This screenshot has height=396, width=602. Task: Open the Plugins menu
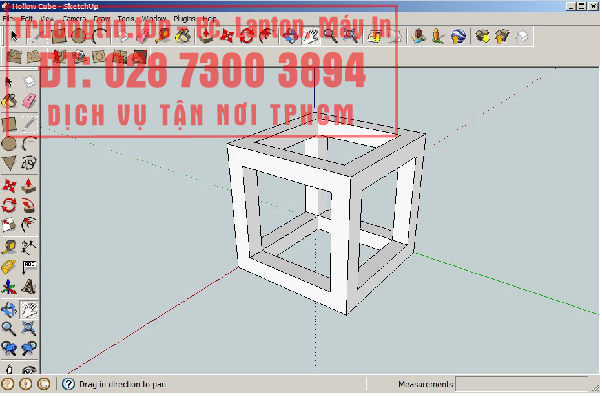click(184, 19)
